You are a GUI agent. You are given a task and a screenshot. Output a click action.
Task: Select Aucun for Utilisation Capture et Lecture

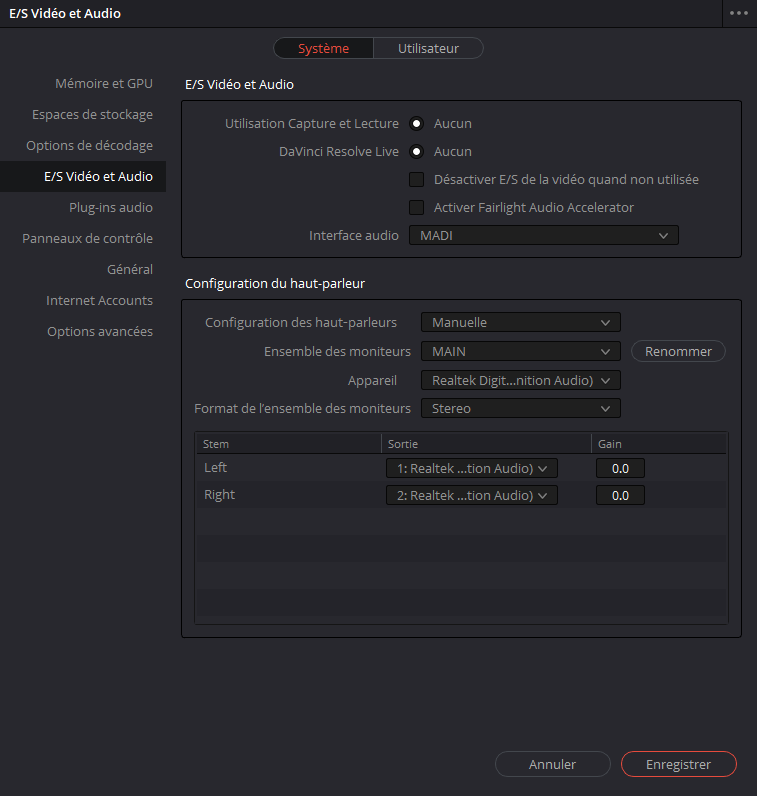tap(416, 123)
